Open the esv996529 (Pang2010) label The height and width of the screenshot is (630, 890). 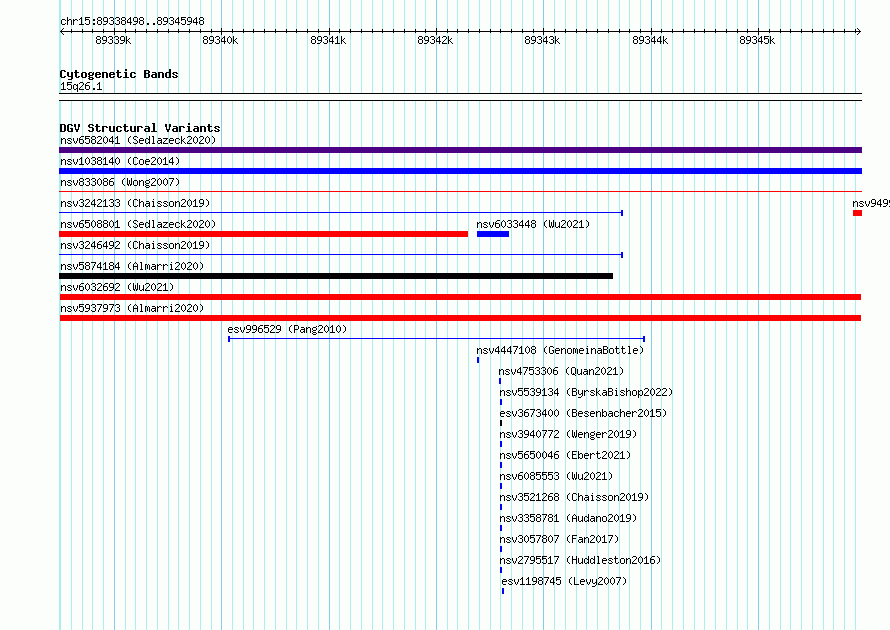287,329
